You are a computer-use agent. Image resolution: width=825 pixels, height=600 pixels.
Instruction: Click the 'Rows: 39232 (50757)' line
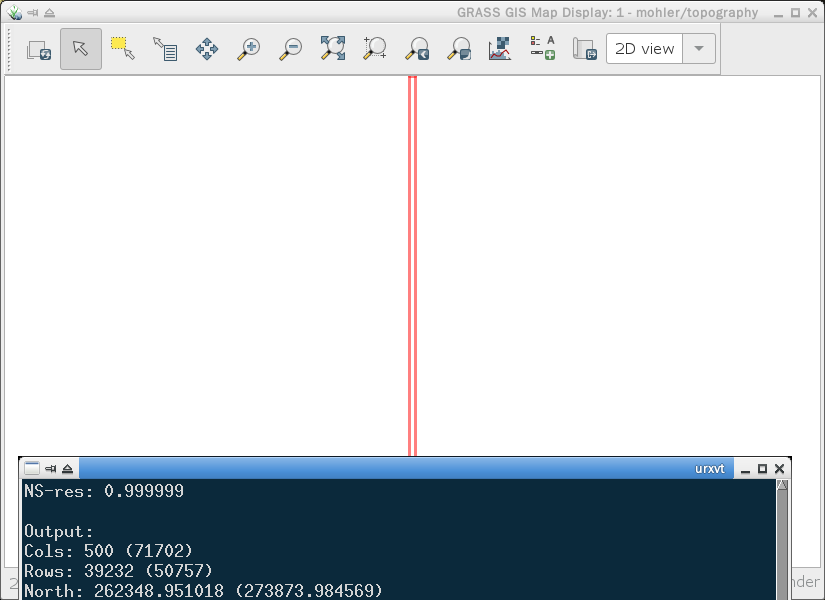point(118,571)
